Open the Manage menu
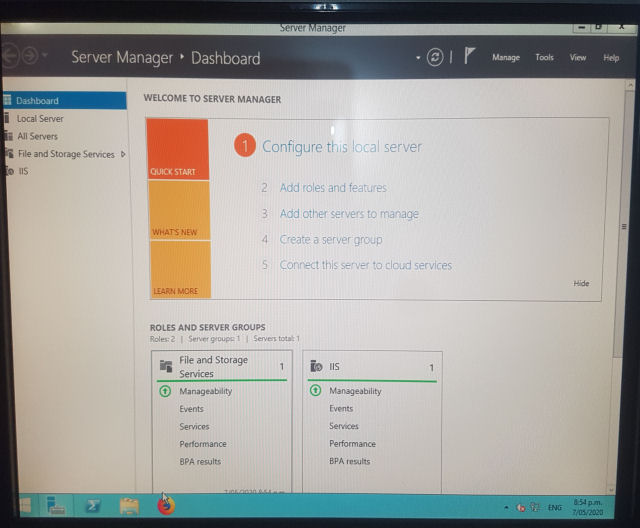The width and height of the screenshot is (640, 528). pos(506,58)
